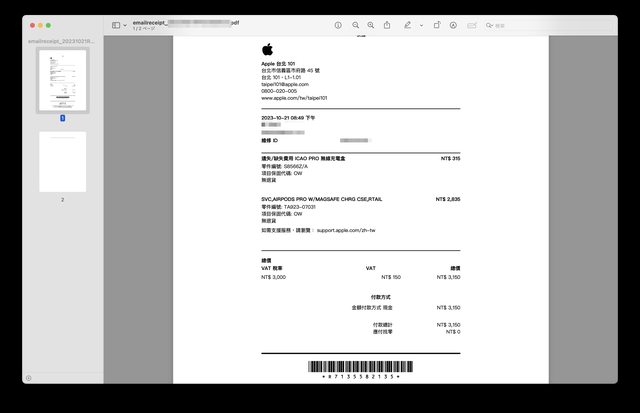Show the Markup toolbar
The width and height of the screenshot is (640, 413).
click(453, 24)
